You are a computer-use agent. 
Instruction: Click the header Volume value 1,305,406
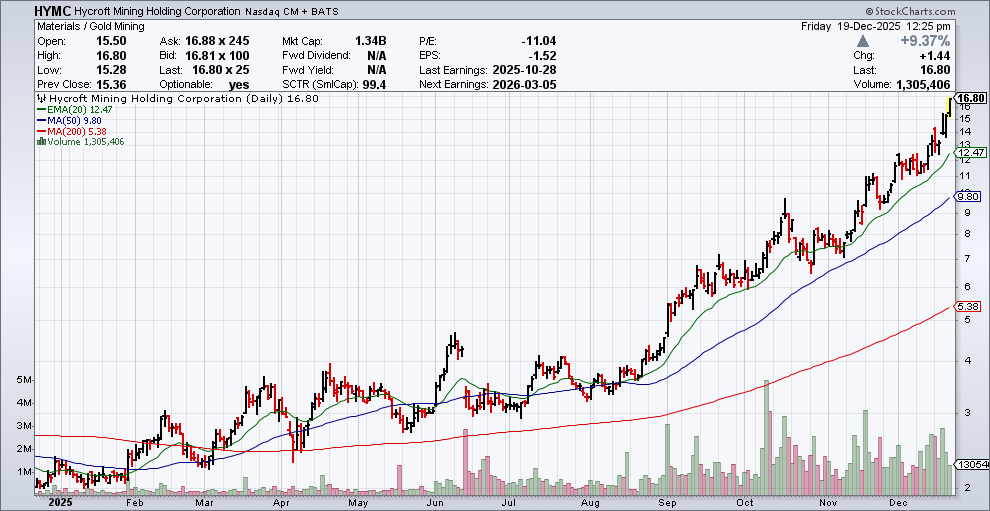click(921, 85)
